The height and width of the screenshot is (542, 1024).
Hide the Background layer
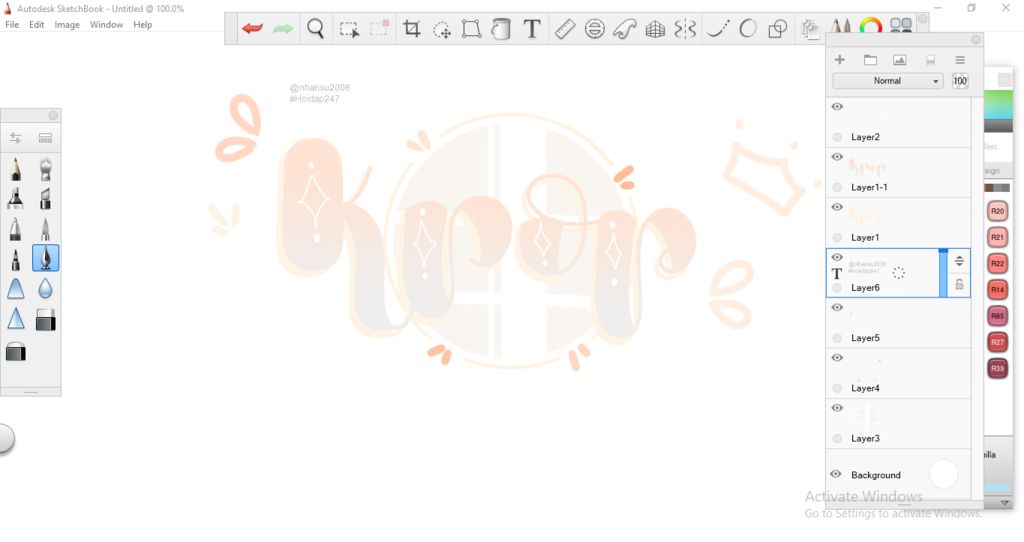(x=836, y=474)
